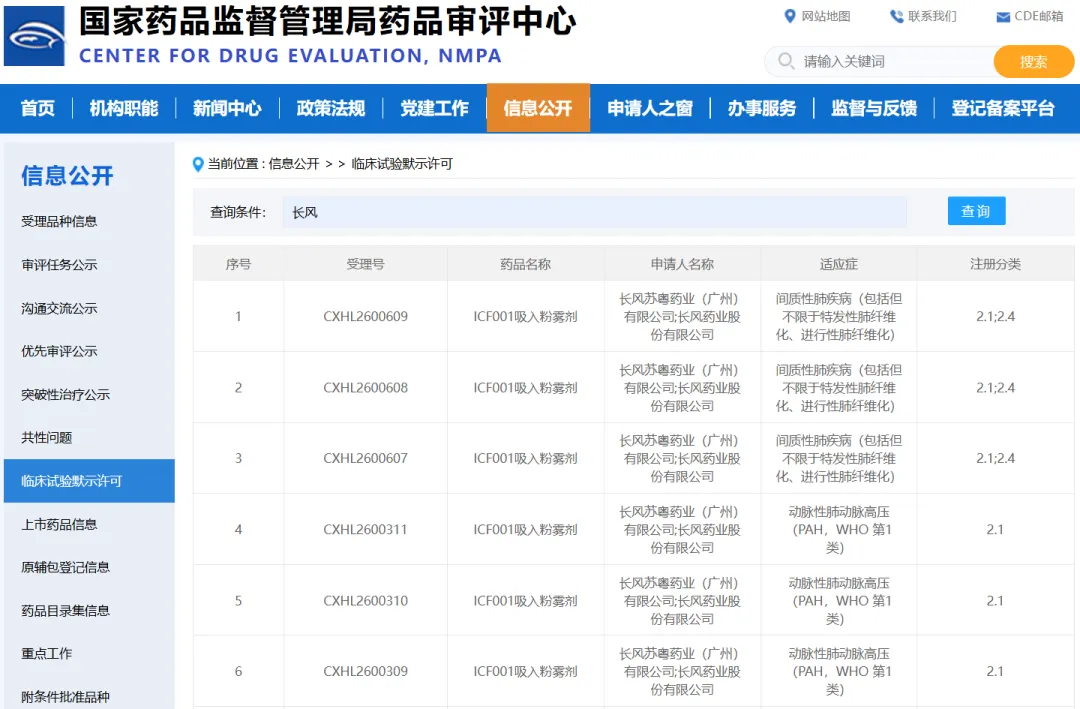Image resolution: width=1080 pixels, height=709 pixels.
Task: Click the 查询条件 input containing 长风
Action: [594, 212]
